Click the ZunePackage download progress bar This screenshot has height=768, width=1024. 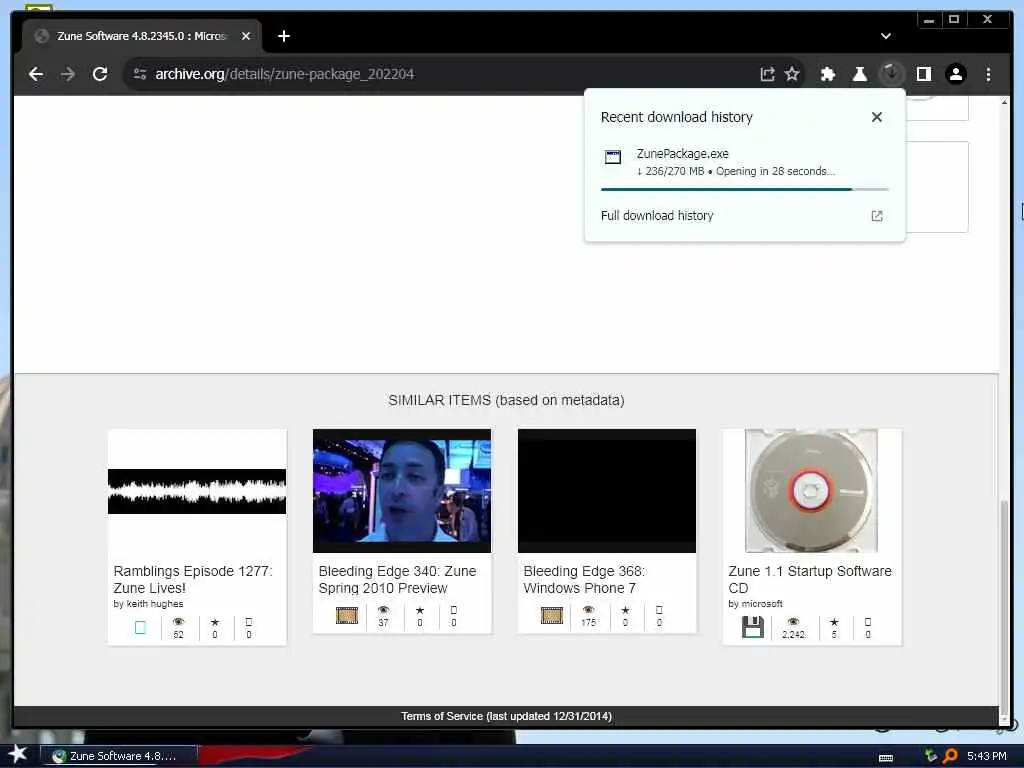[744, 189]
